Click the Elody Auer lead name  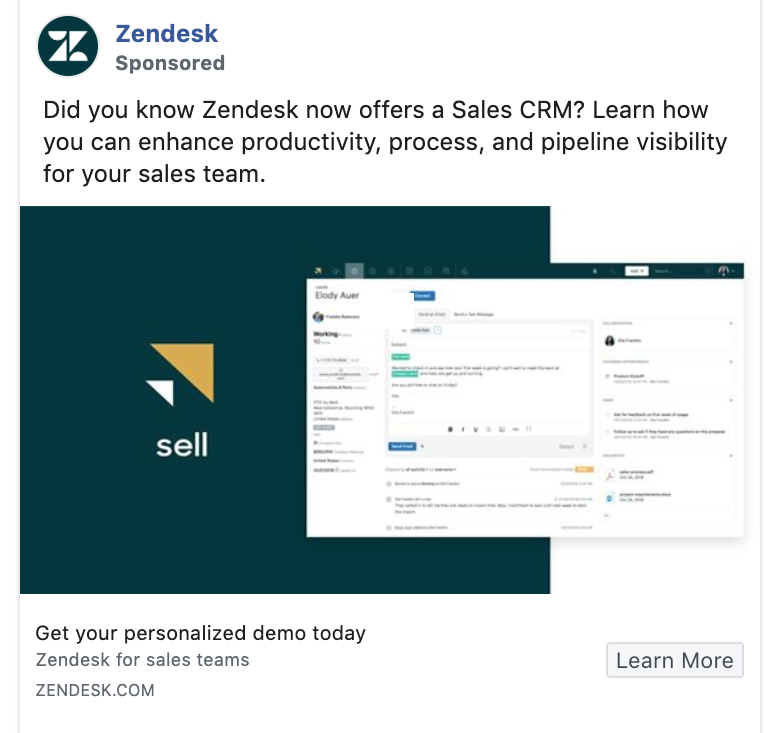click(x=337, y=295)
